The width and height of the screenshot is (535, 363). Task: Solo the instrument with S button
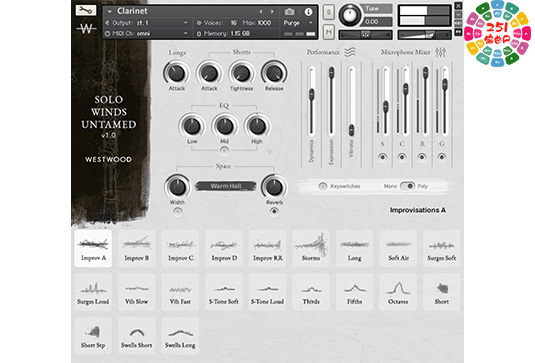coord(329,13)
